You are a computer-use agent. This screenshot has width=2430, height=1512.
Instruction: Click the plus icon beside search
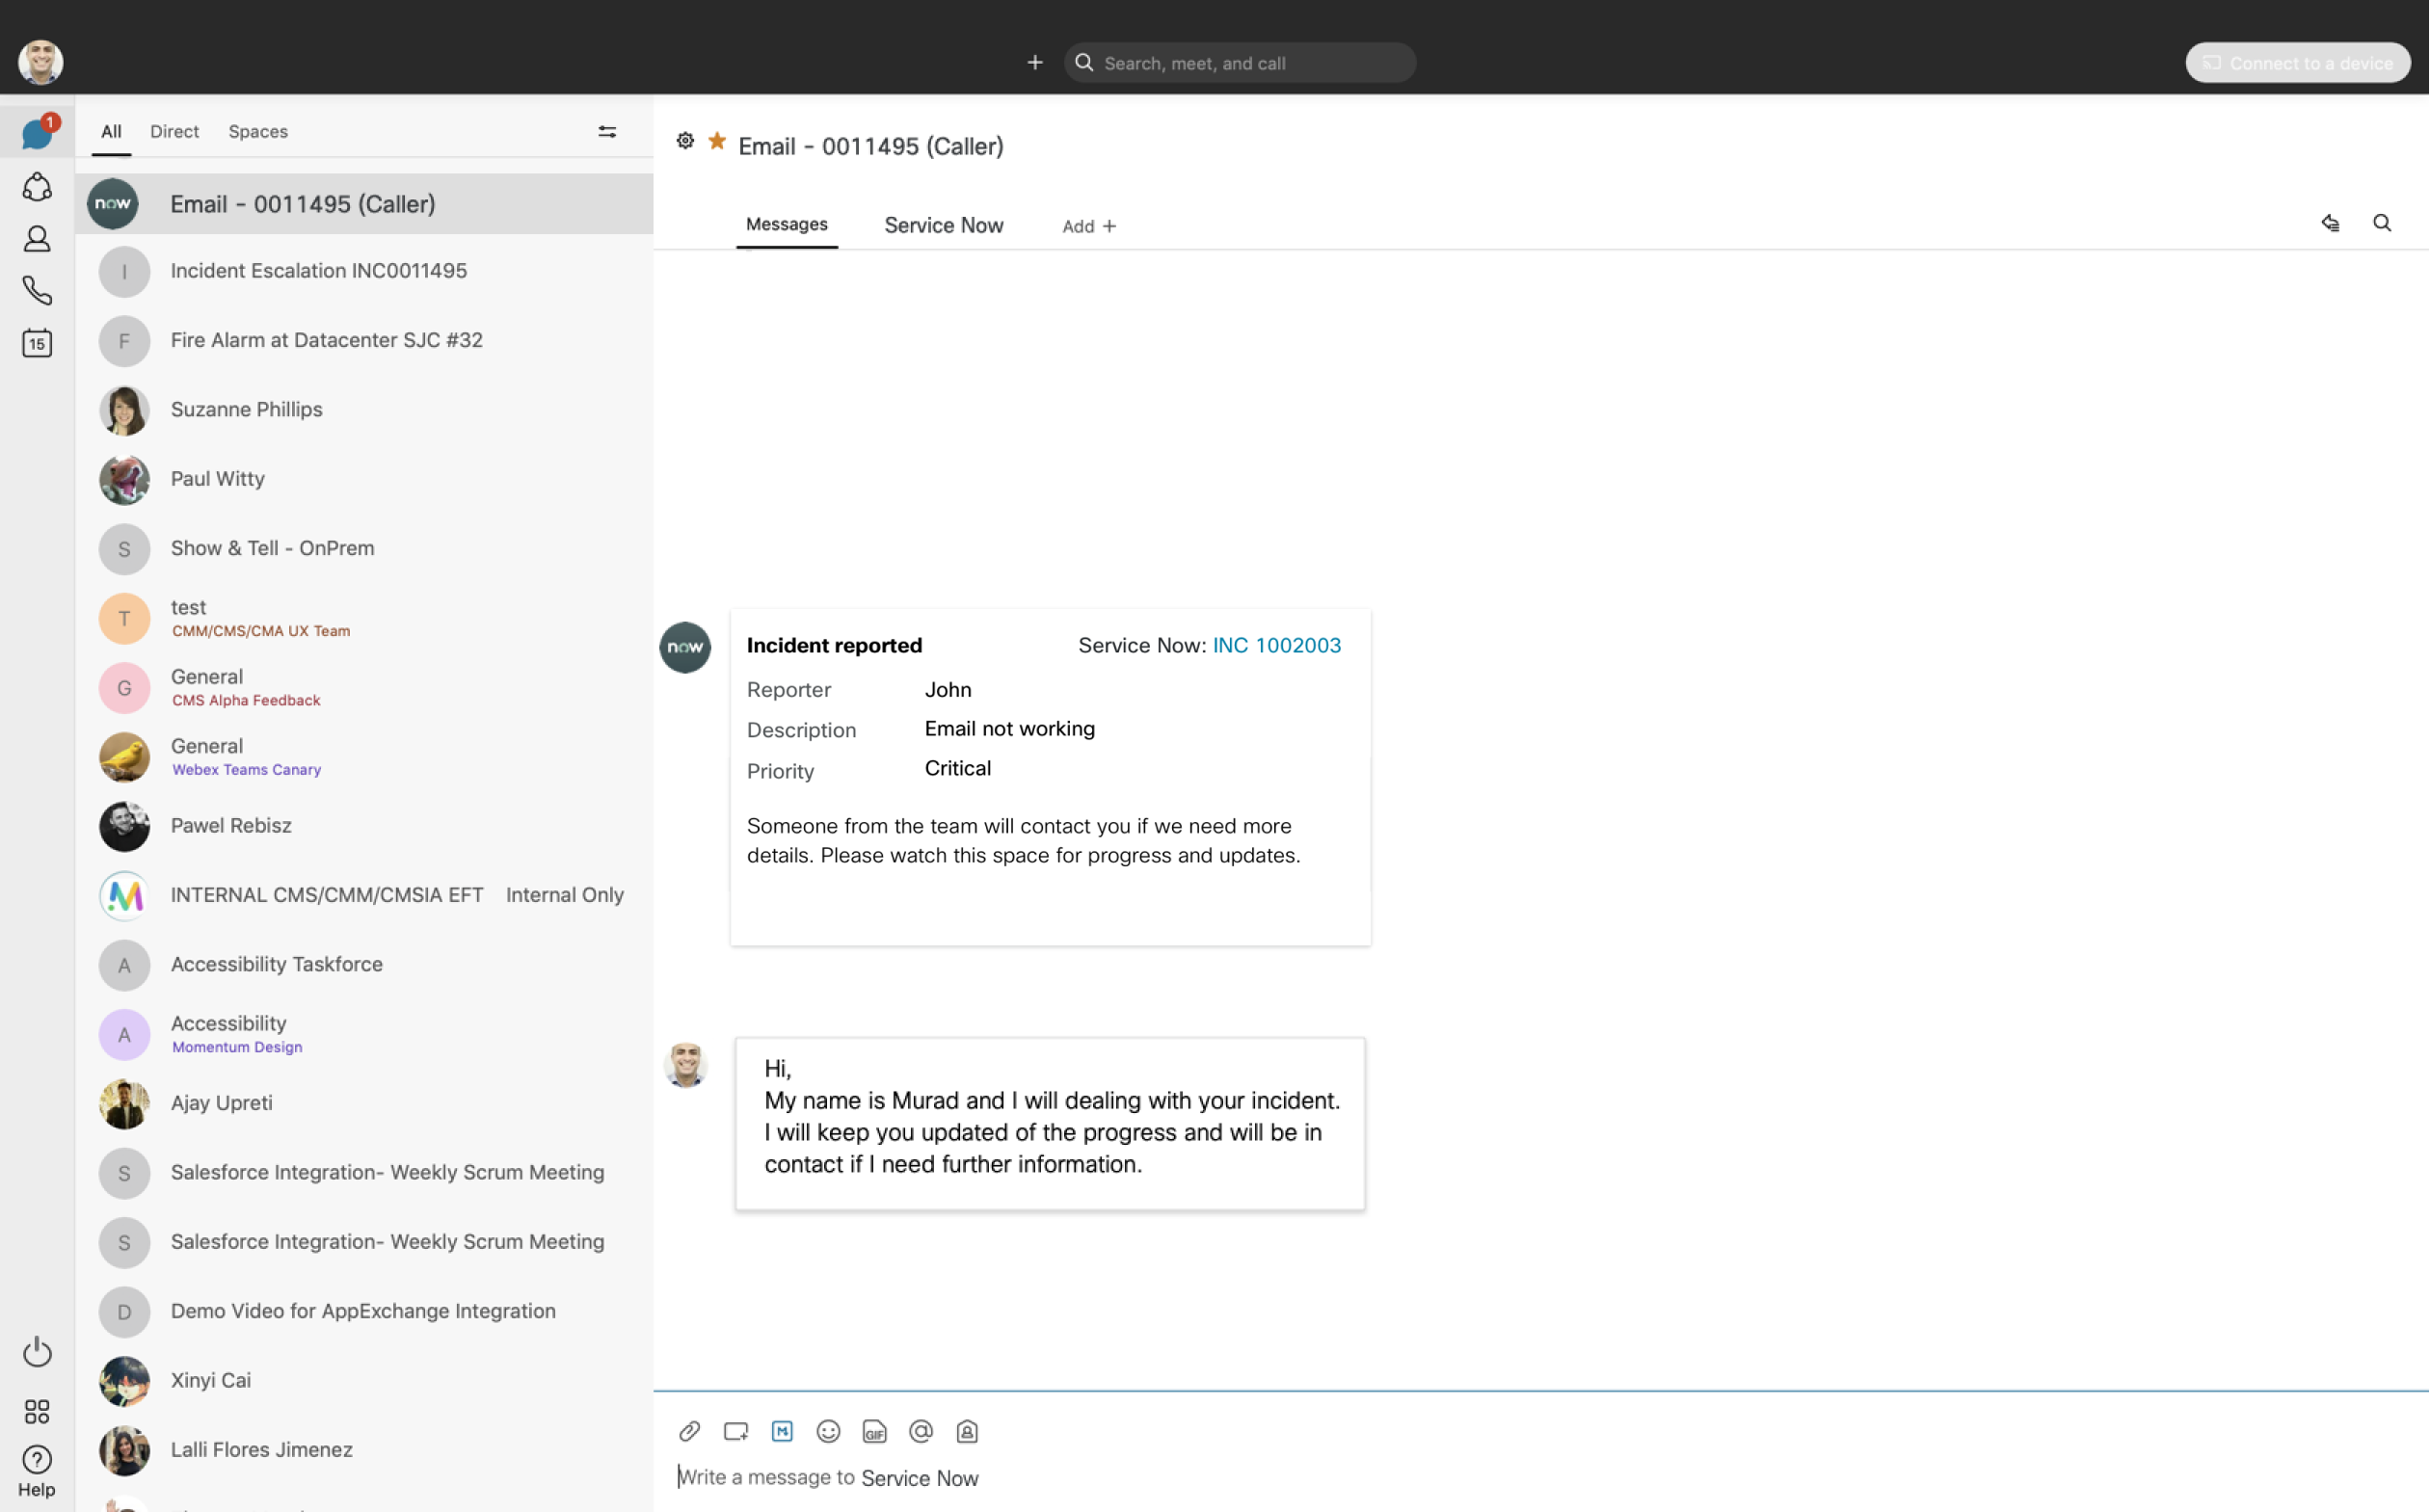pyautogui.click(x=1035, y=63)
